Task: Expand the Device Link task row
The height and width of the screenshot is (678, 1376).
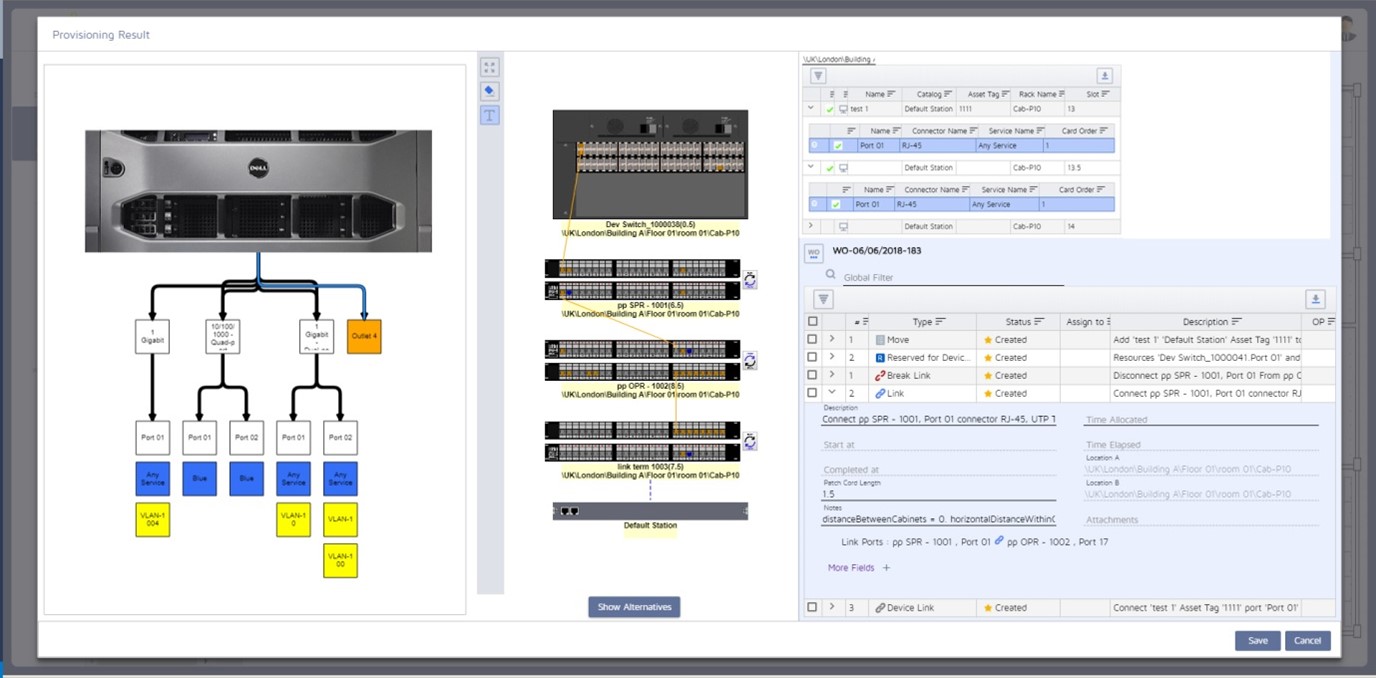Action: 832,608
